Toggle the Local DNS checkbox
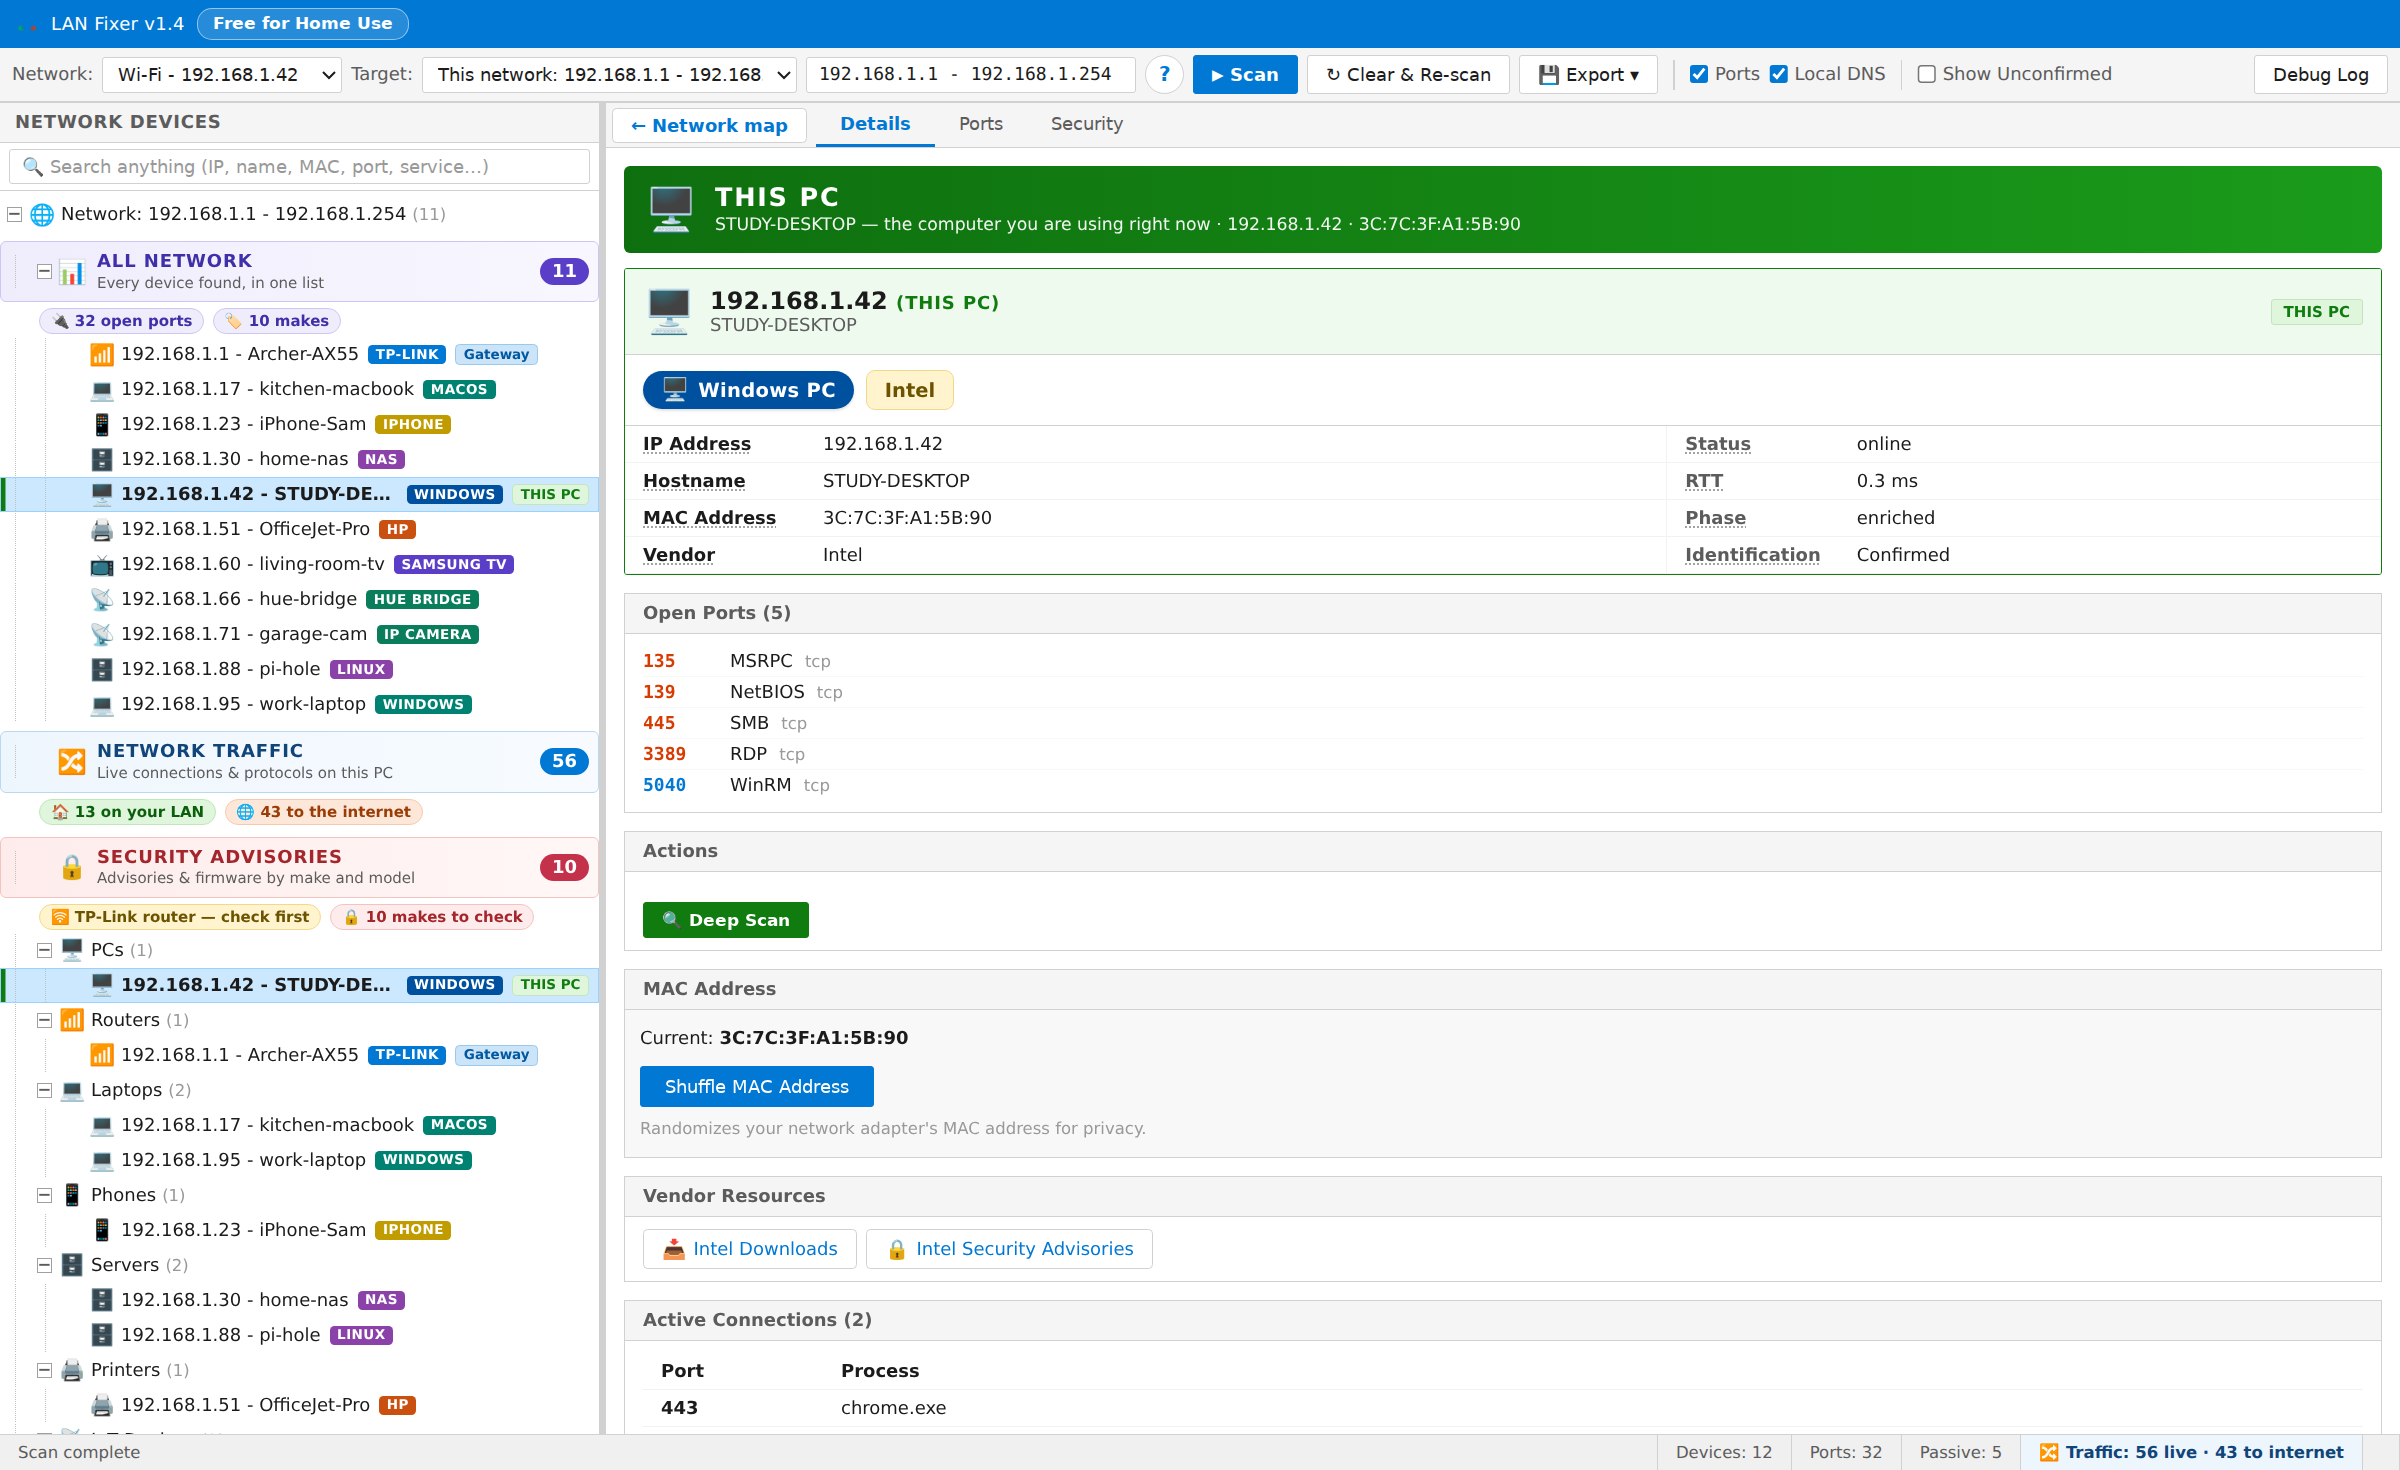Viewport: 2400px width, 1470px height. (x=1779, y=75)
